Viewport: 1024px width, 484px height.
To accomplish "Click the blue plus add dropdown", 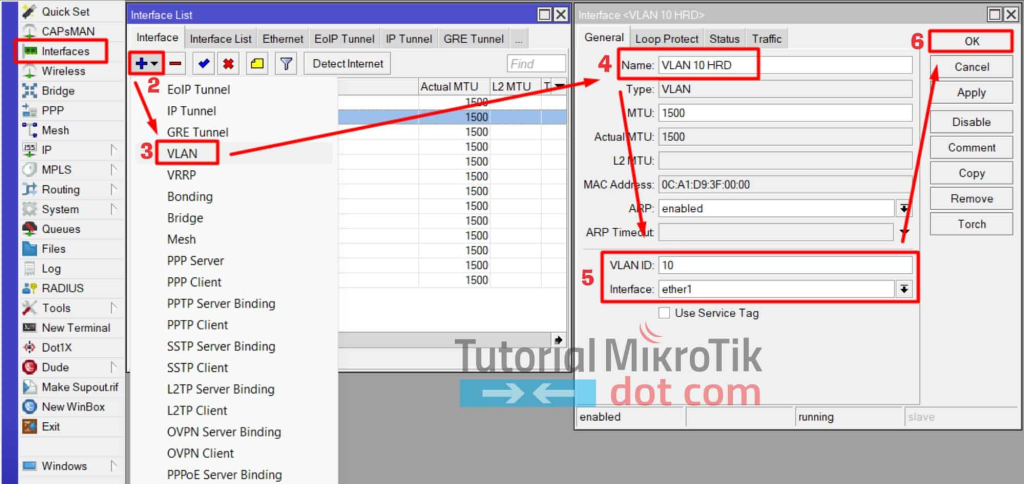I will (146, 63).
